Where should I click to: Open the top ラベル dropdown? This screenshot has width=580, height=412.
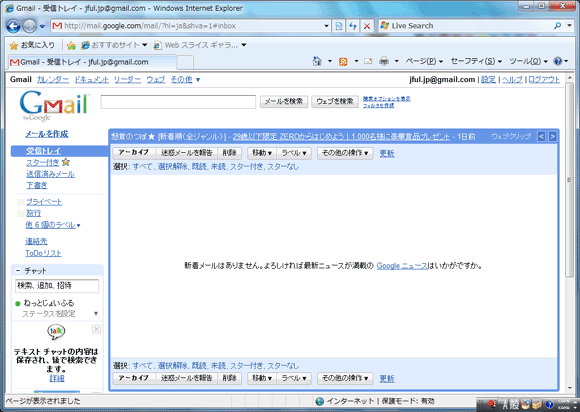tap(294, 153)
